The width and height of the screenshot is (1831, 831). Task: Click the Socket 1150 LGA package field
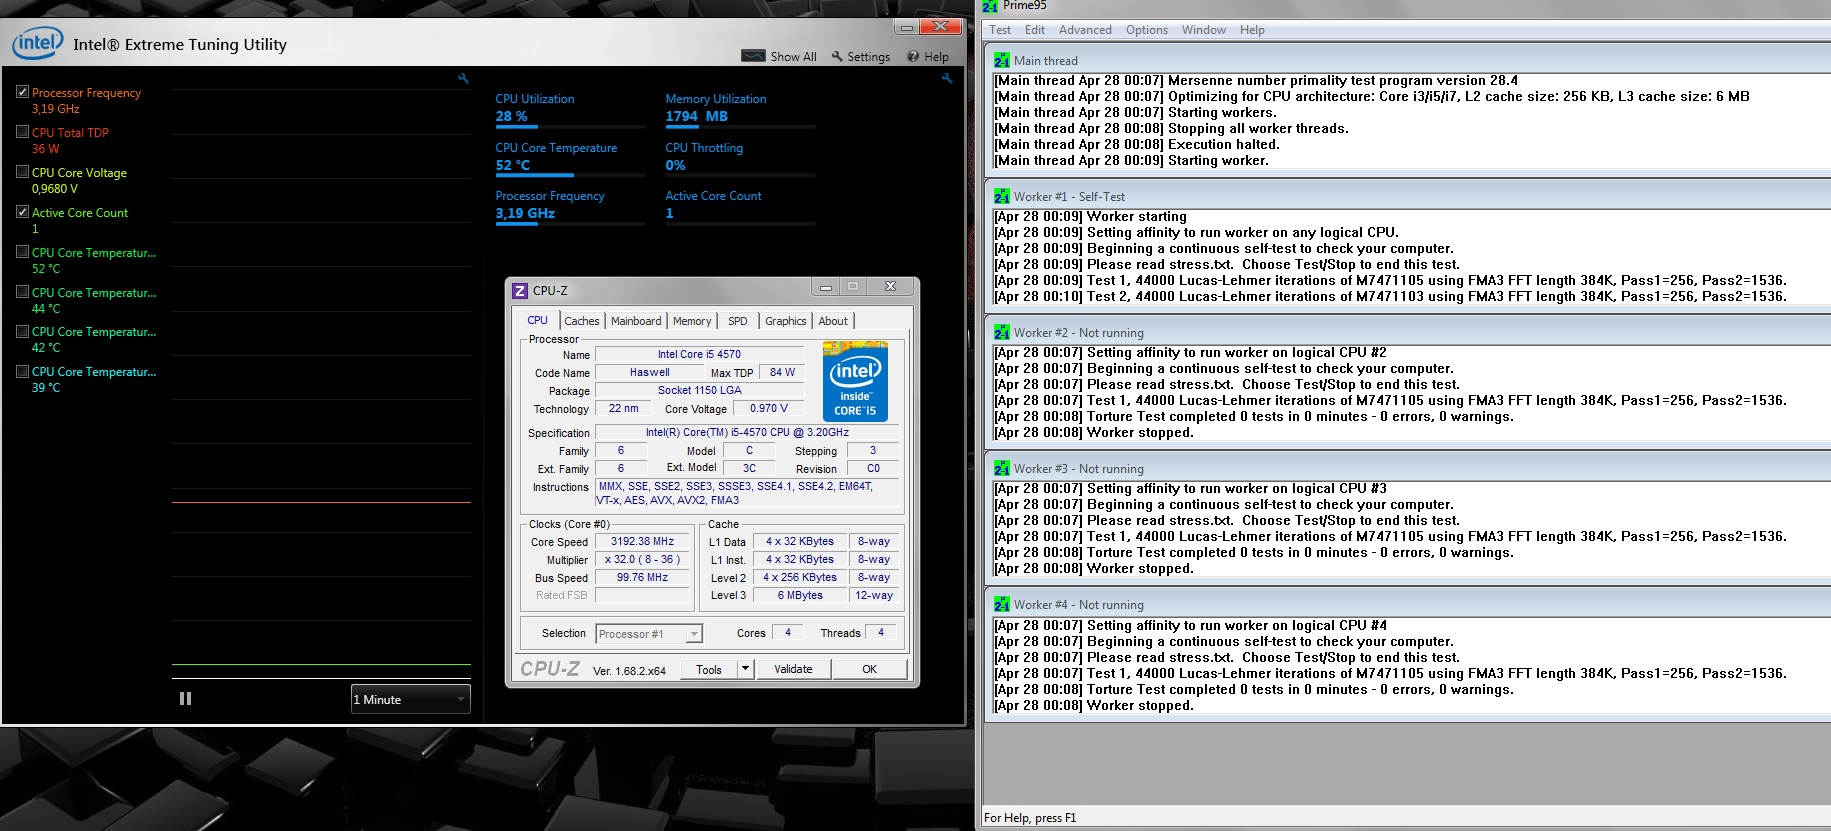click(x=699, y=390)
